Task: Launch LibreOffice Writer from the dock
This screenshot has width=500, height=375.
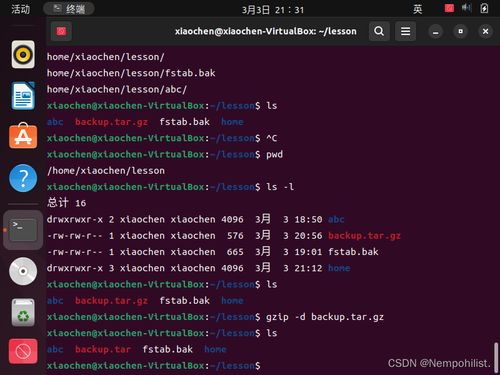Action: coord(23,96)
